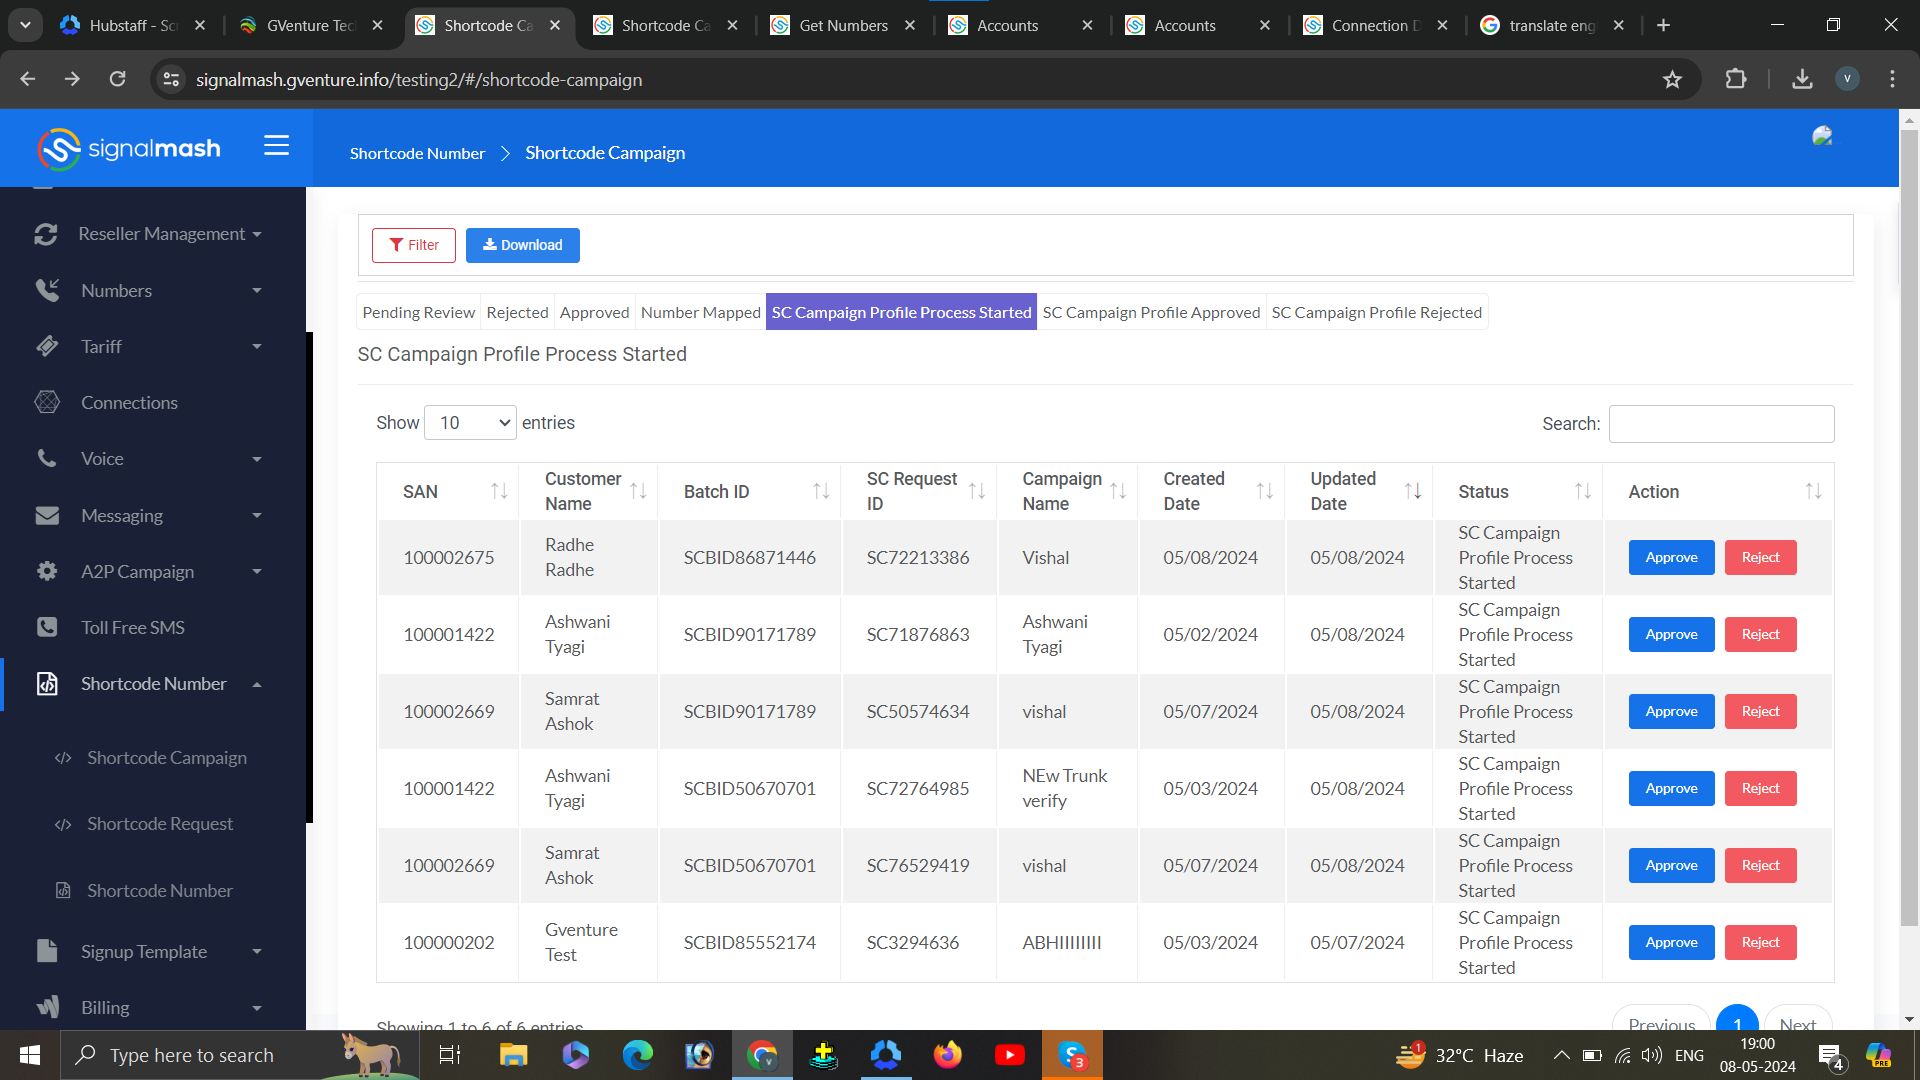Click the table Search input field
The height and width of the screenshot is (1080, 1920).
point(1721,424)
